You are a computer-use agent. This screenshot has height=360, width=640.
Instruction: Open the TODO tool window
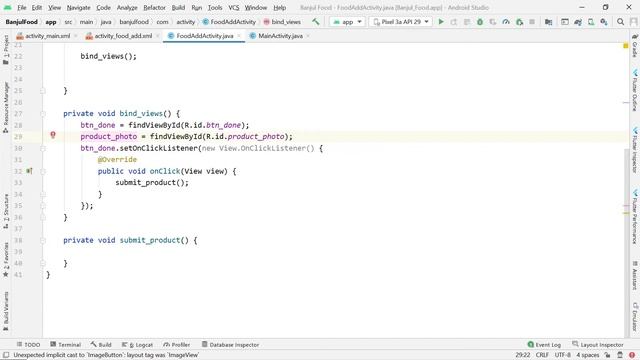click(28, 344)
